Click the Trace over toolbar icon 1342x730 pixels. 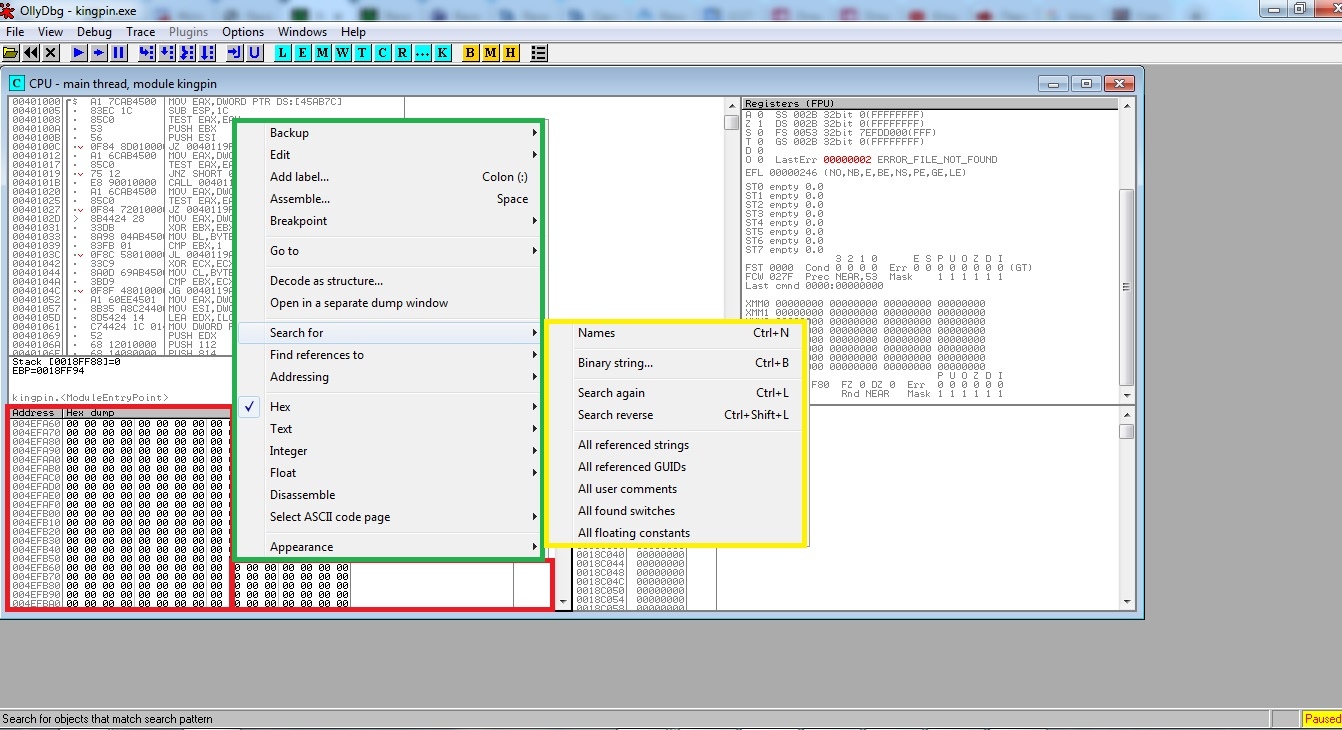207,52
